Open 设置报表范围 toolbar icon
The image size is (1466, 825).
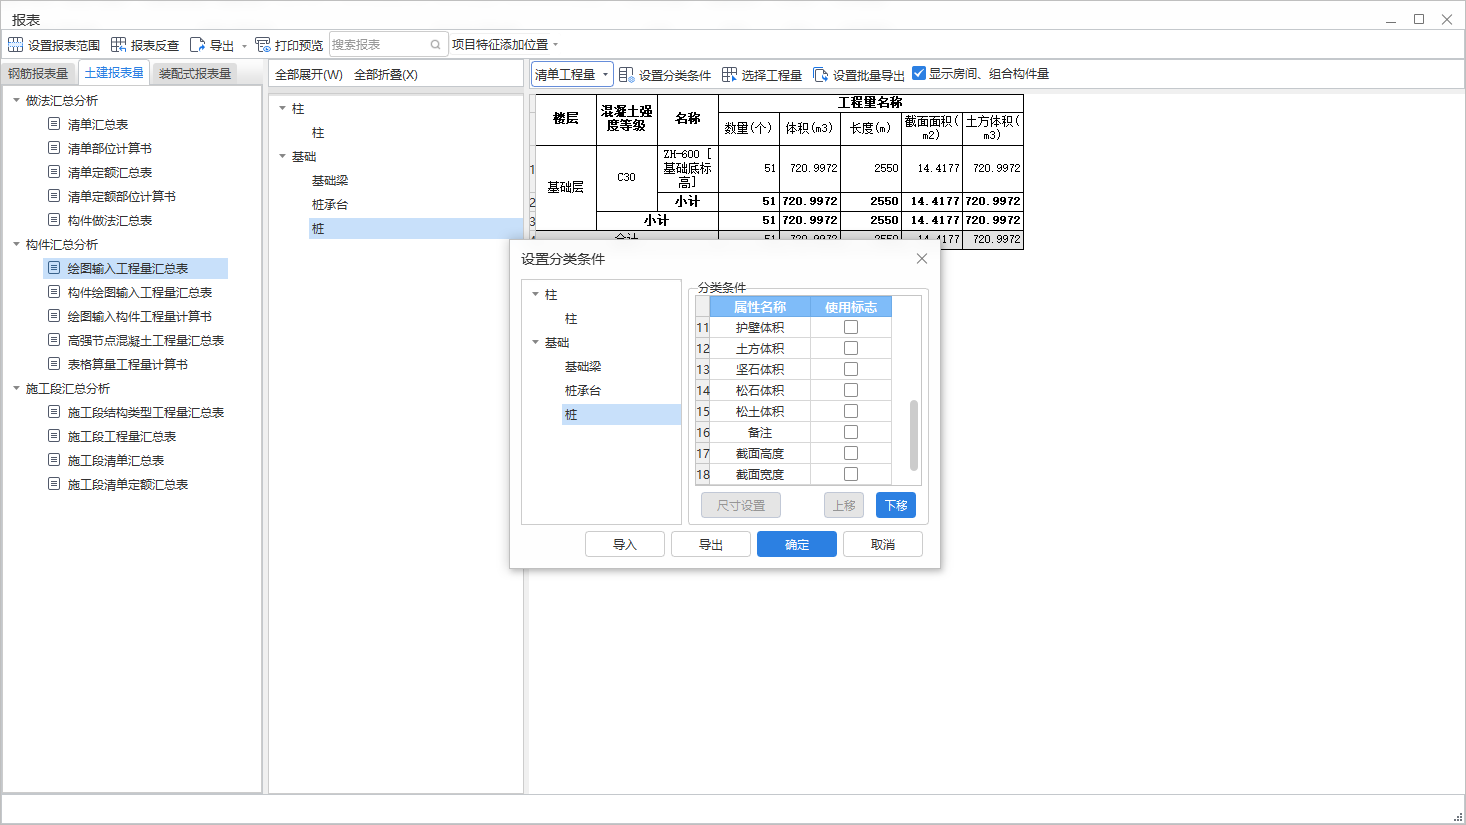pos(15,45)
